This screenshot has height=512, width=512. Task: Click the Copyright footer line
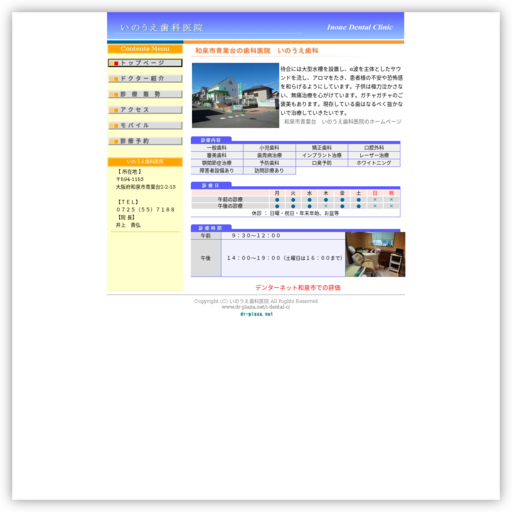(256, 301)
